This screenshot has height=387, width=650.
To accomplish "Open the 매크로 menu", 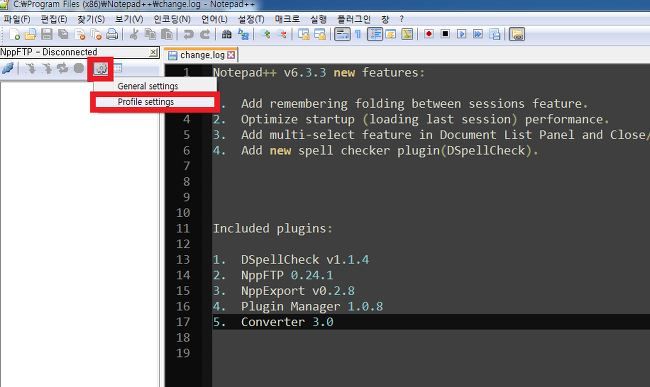I will point(287,19).
